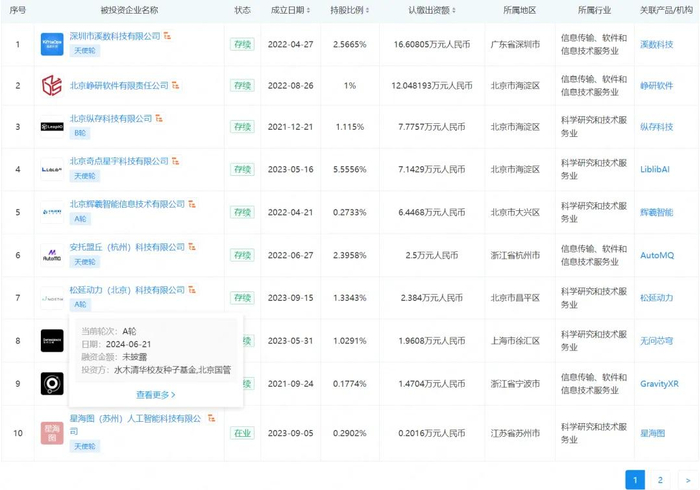
Task: Click equity chart icon beside 星海图（苏州）人工智能科技
Action: pos(212,418)
